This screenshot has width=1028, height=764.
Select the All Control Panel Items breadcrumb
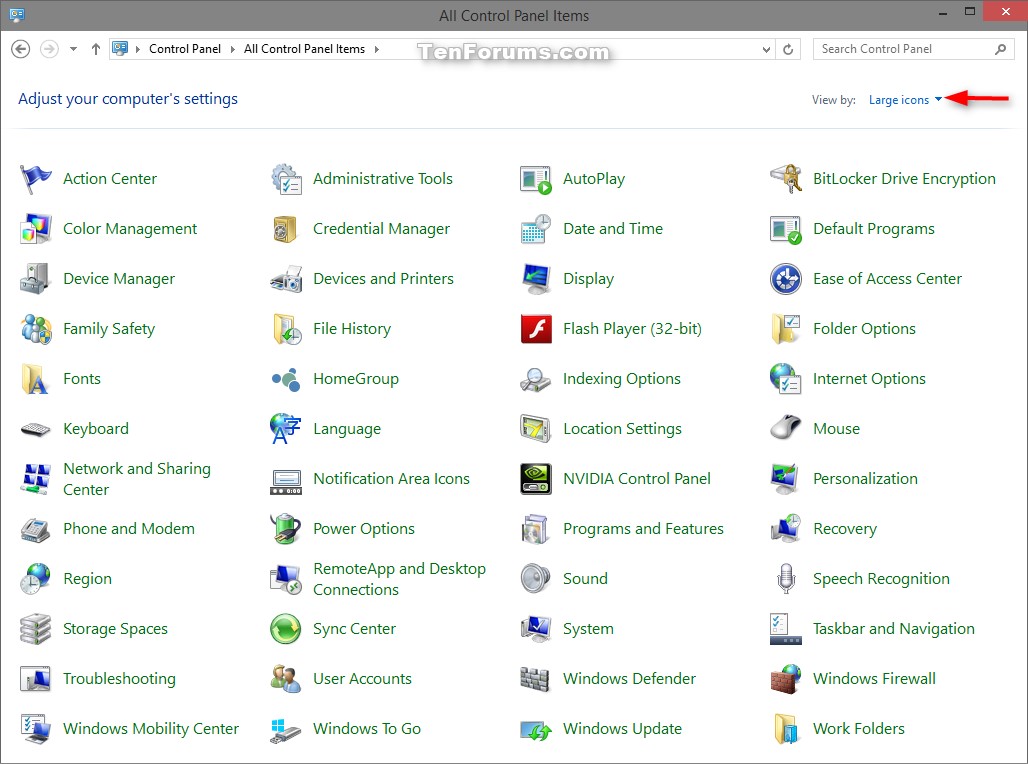click(304, 49)
